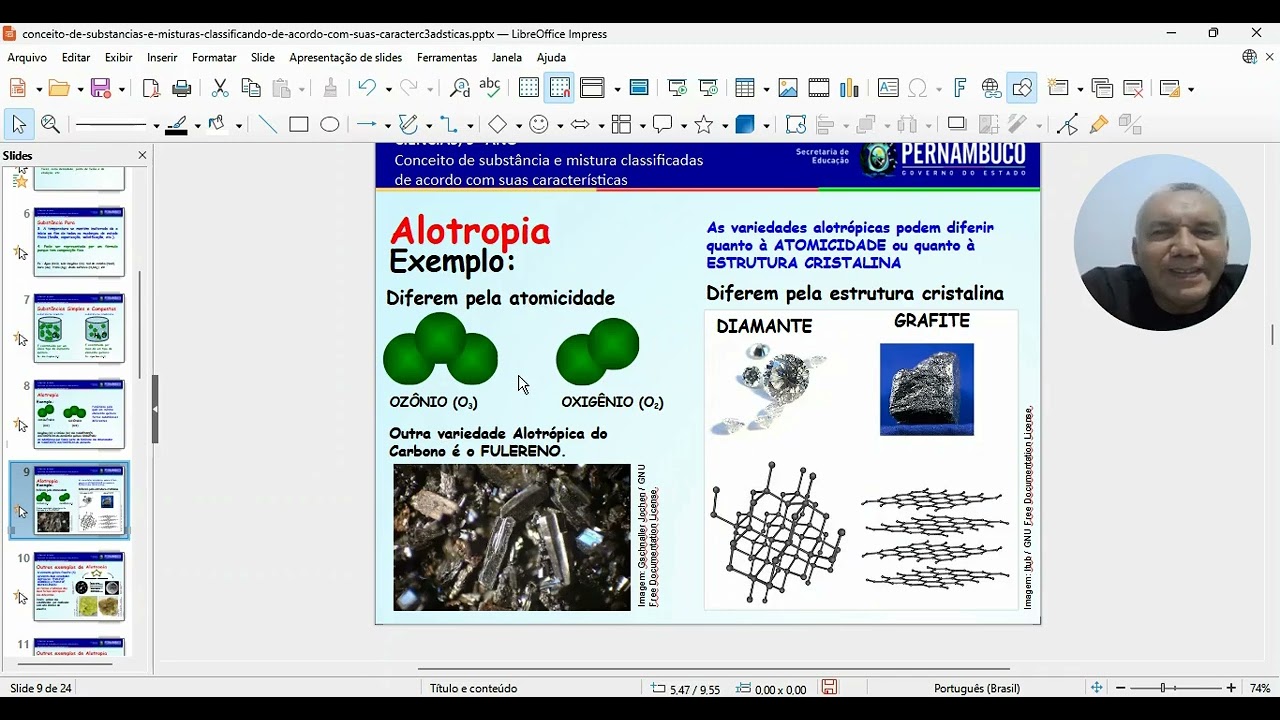
Task: Toggle the Display Grid button
Action: pos(529,88)
